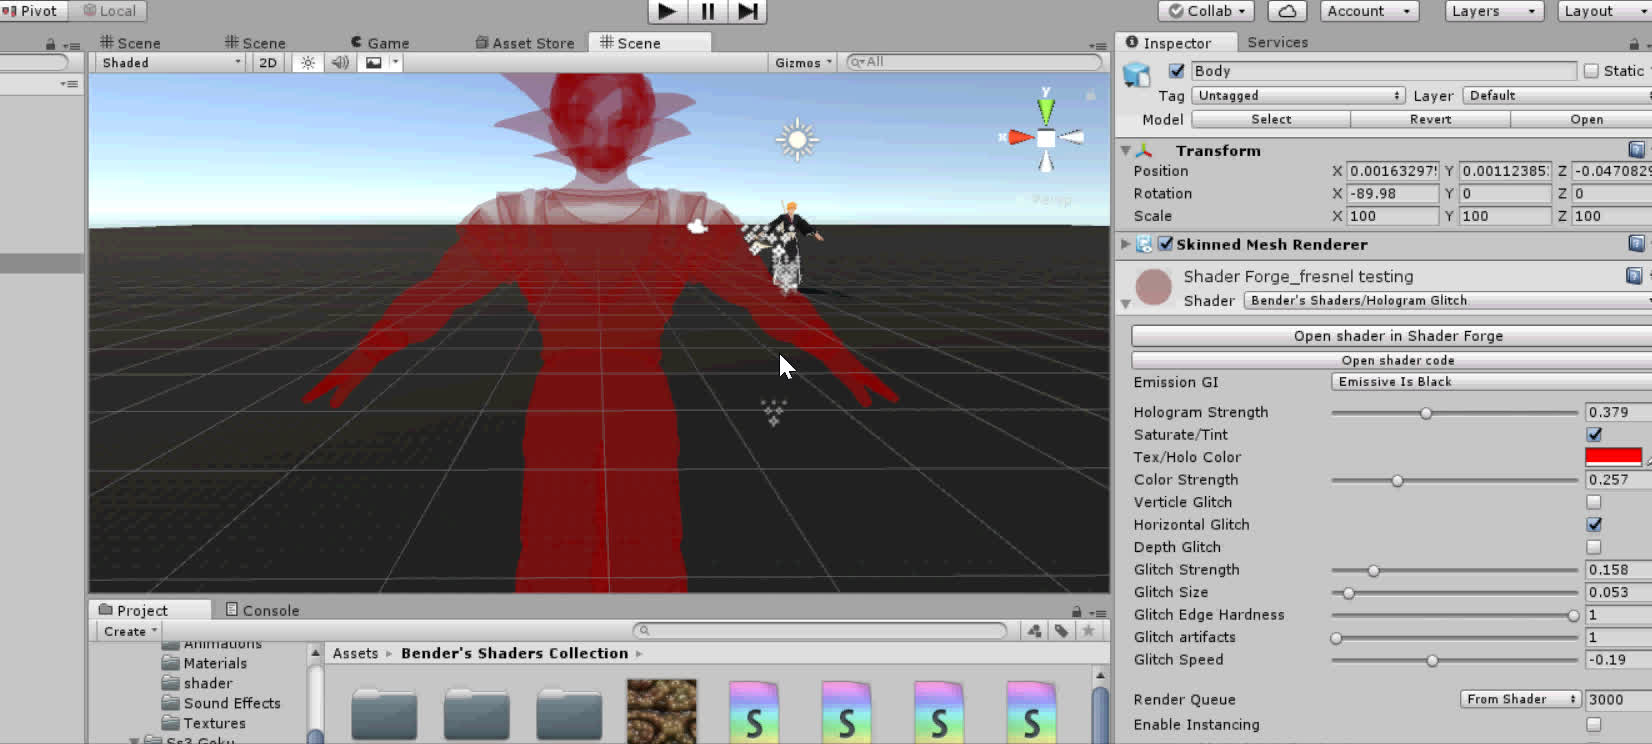Image resolution: width=1652 pixels, height=744 pixels.
Task: Switch to the Game tab
Action: 380,43
